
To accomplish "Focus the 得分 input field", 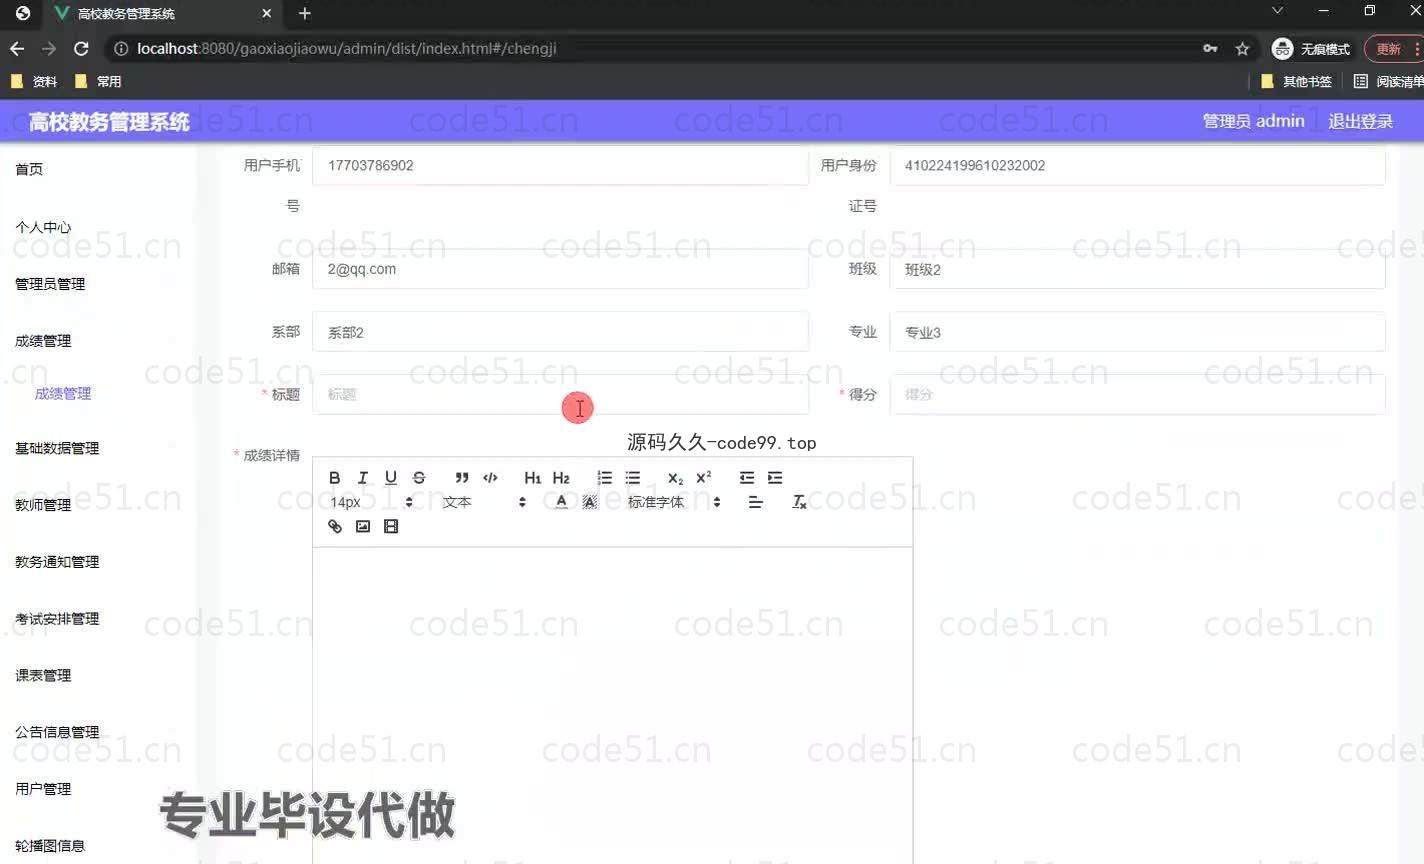I will (1137, 394).
